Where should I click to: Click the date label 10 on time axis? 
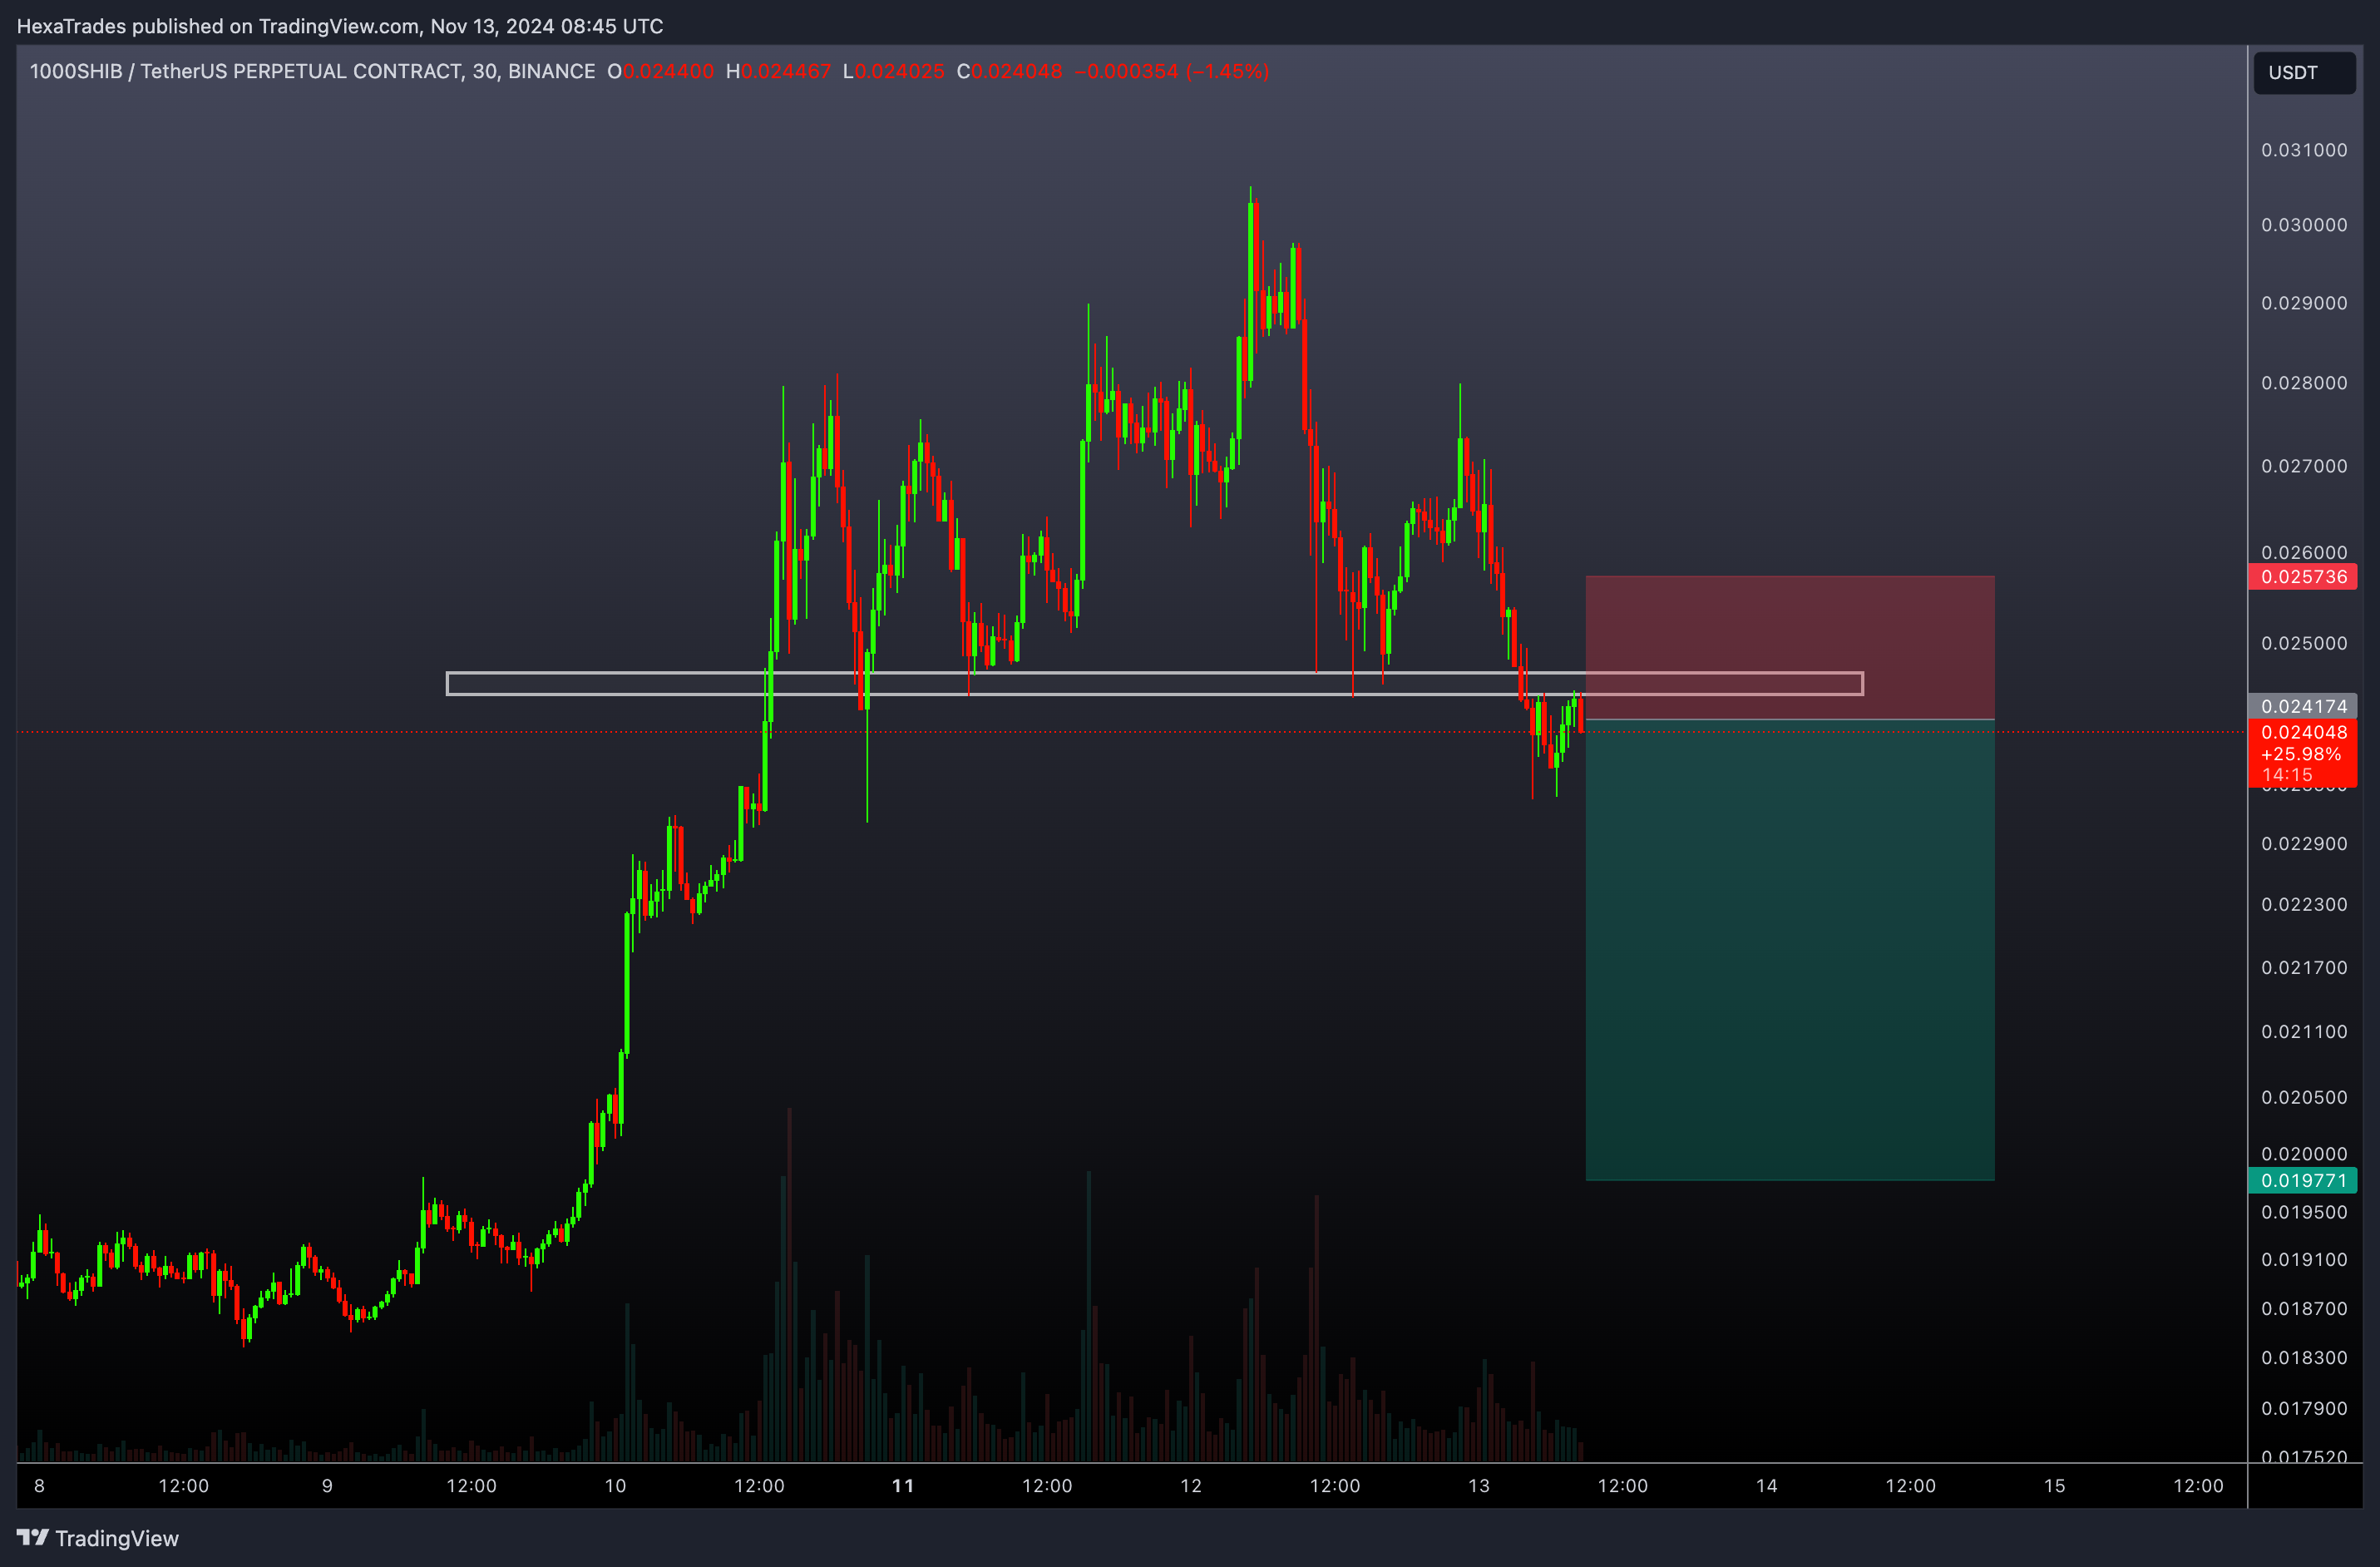pyautogui.click(x=615, y=1486)
